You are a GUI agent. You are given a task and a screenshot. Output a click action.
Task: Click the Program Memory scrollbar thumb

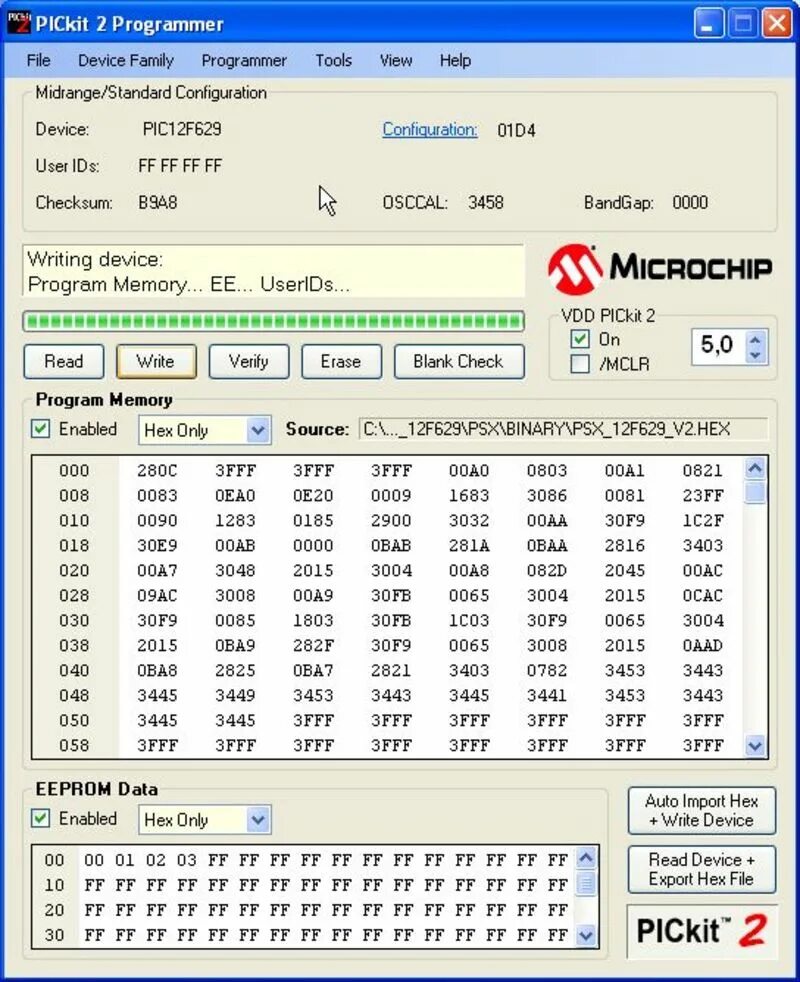(755, 492)
